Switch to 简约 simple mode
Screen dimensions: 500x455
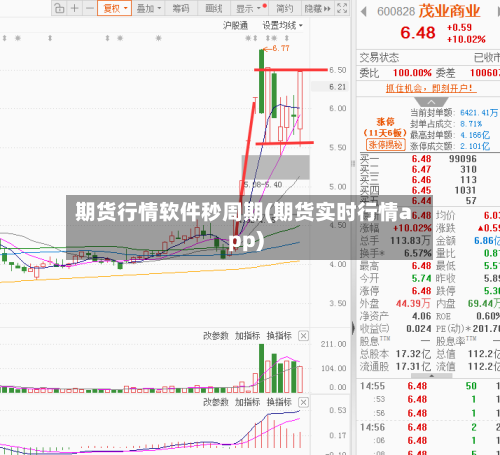285,8
